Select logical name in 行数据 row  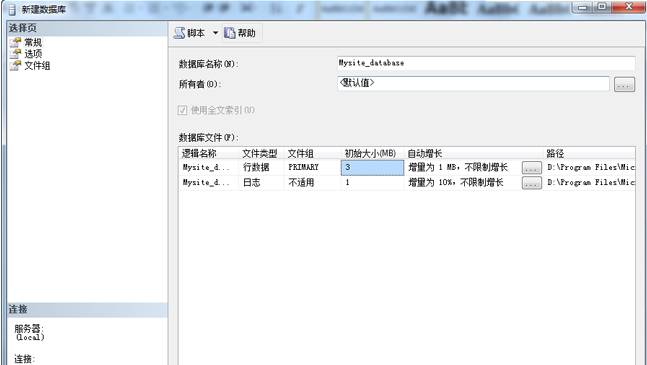[x=209, y=167]
